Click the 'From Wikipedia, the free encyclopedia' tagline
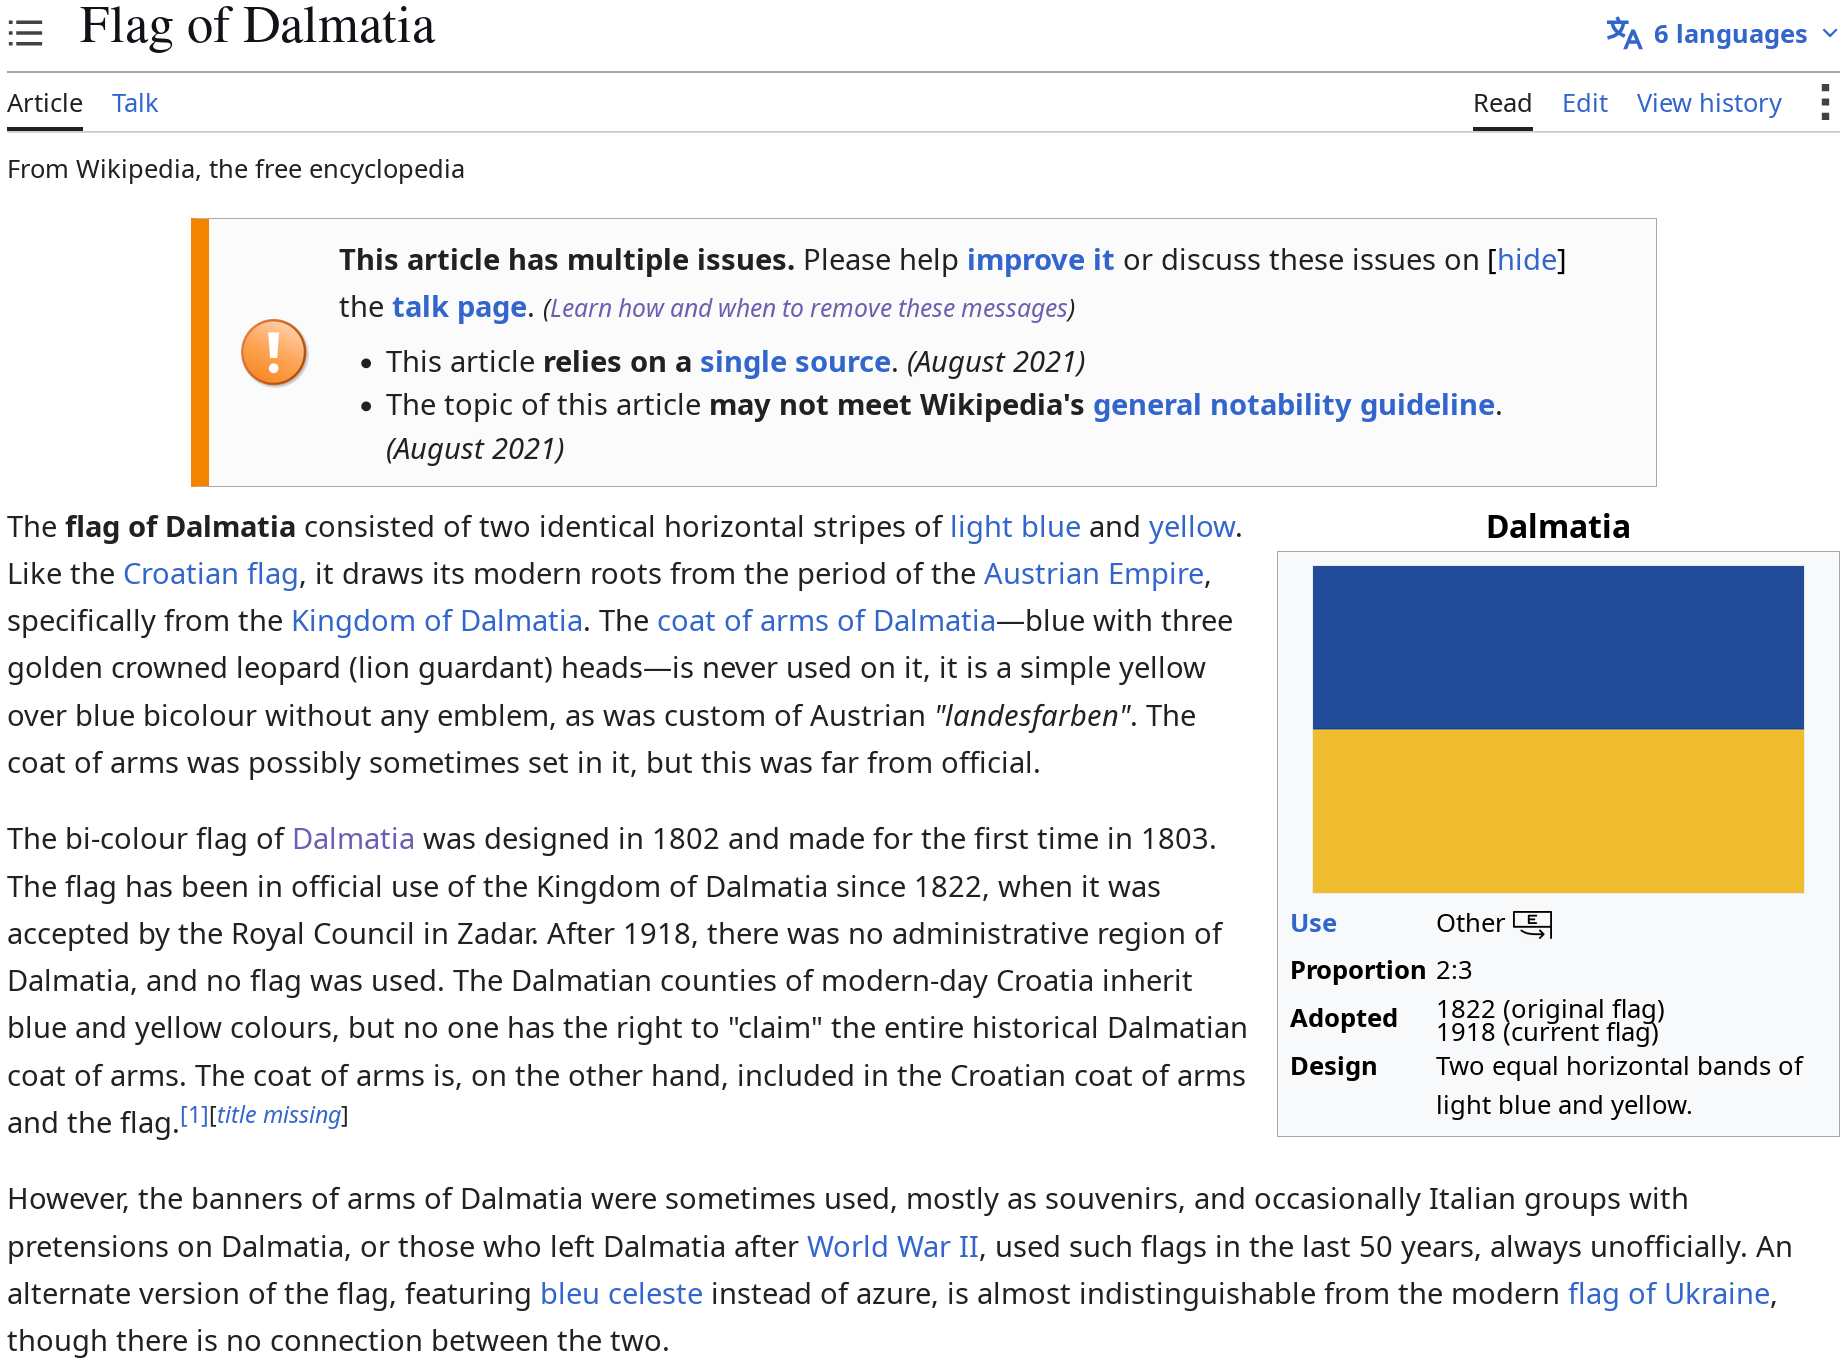The image size is (1840, 1370). pyautogui.click(x=236, y=169)
